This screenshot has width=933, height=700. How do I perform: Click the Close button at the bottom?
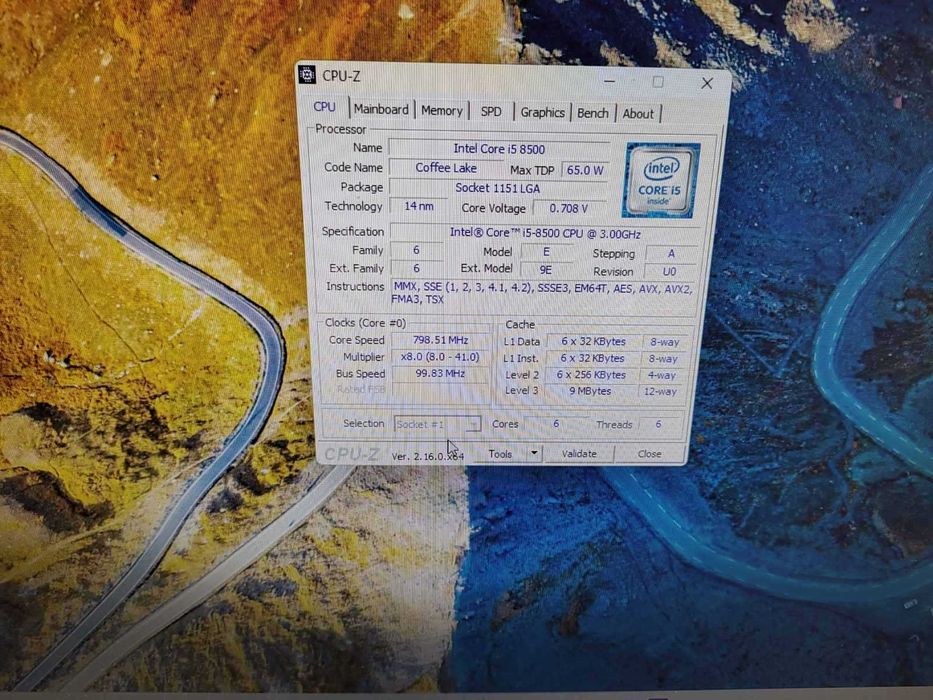649,454
